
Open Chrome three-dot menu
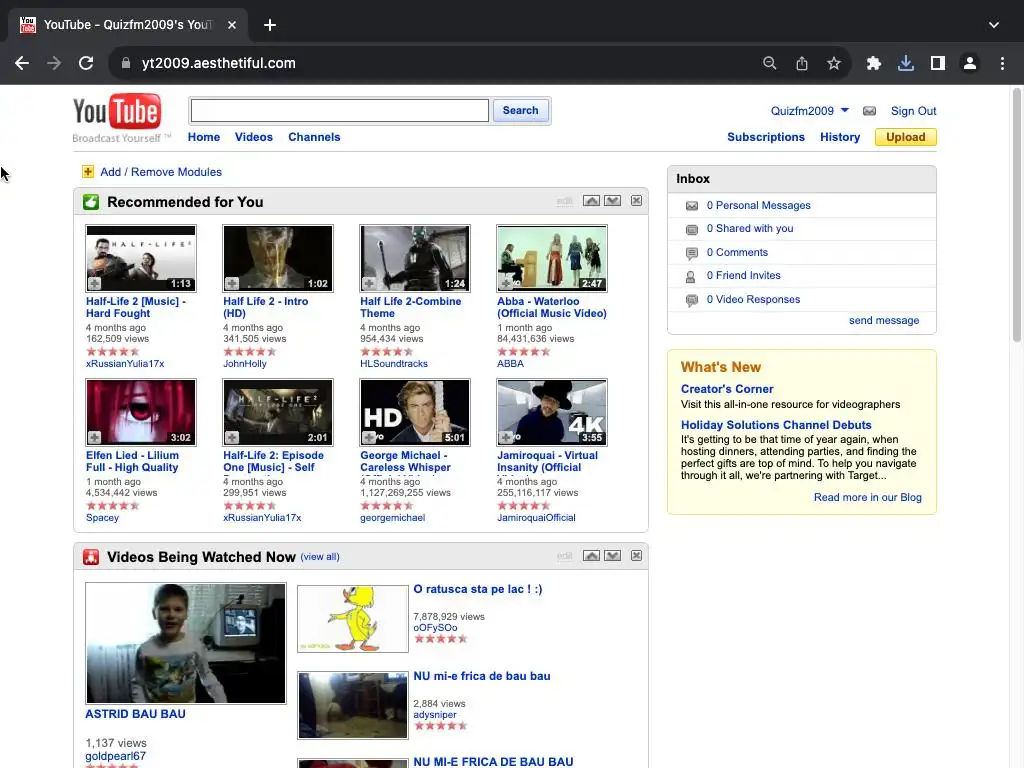point(1002,63)
